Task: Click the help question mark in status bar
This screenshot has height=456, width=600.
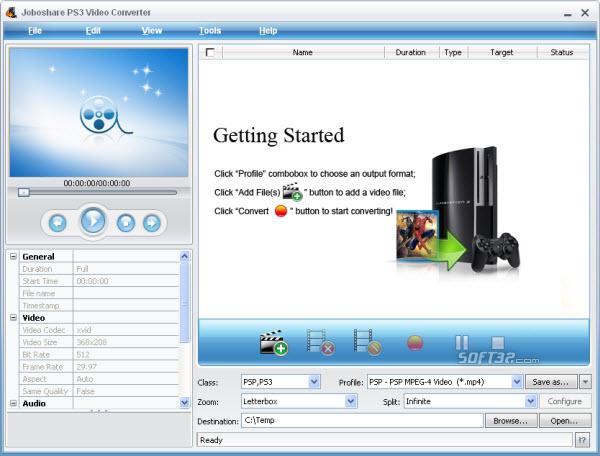Action: tap(582, 440)
